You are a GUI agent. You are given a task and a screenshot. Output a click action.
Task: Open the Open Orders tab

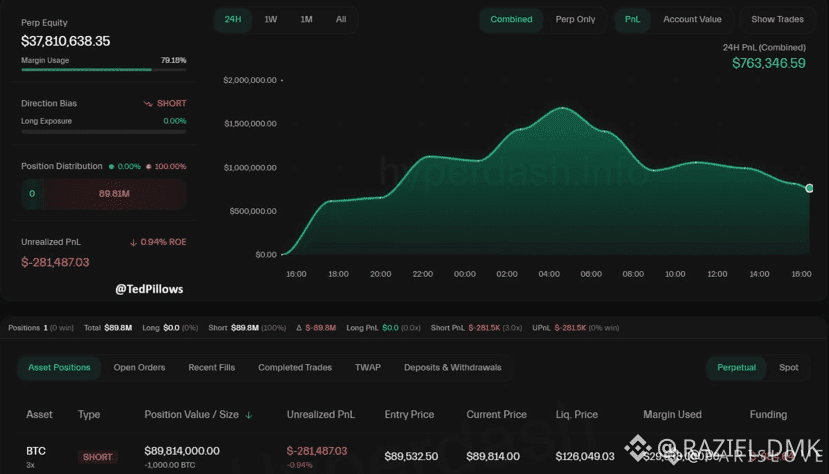point(139,368)
